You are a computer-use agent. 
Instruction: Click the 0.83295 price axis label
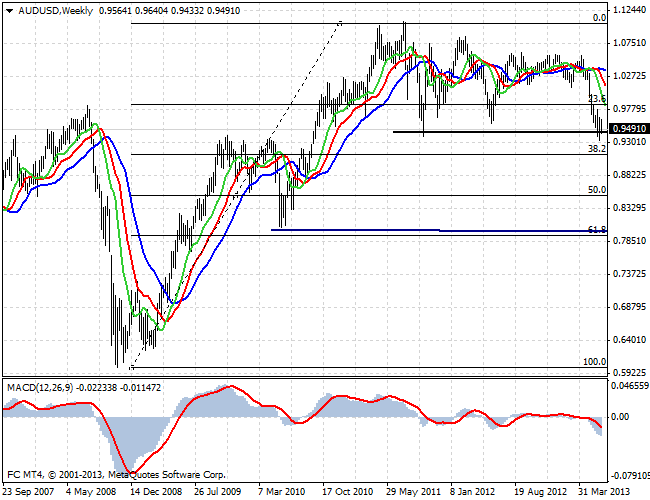629,208
